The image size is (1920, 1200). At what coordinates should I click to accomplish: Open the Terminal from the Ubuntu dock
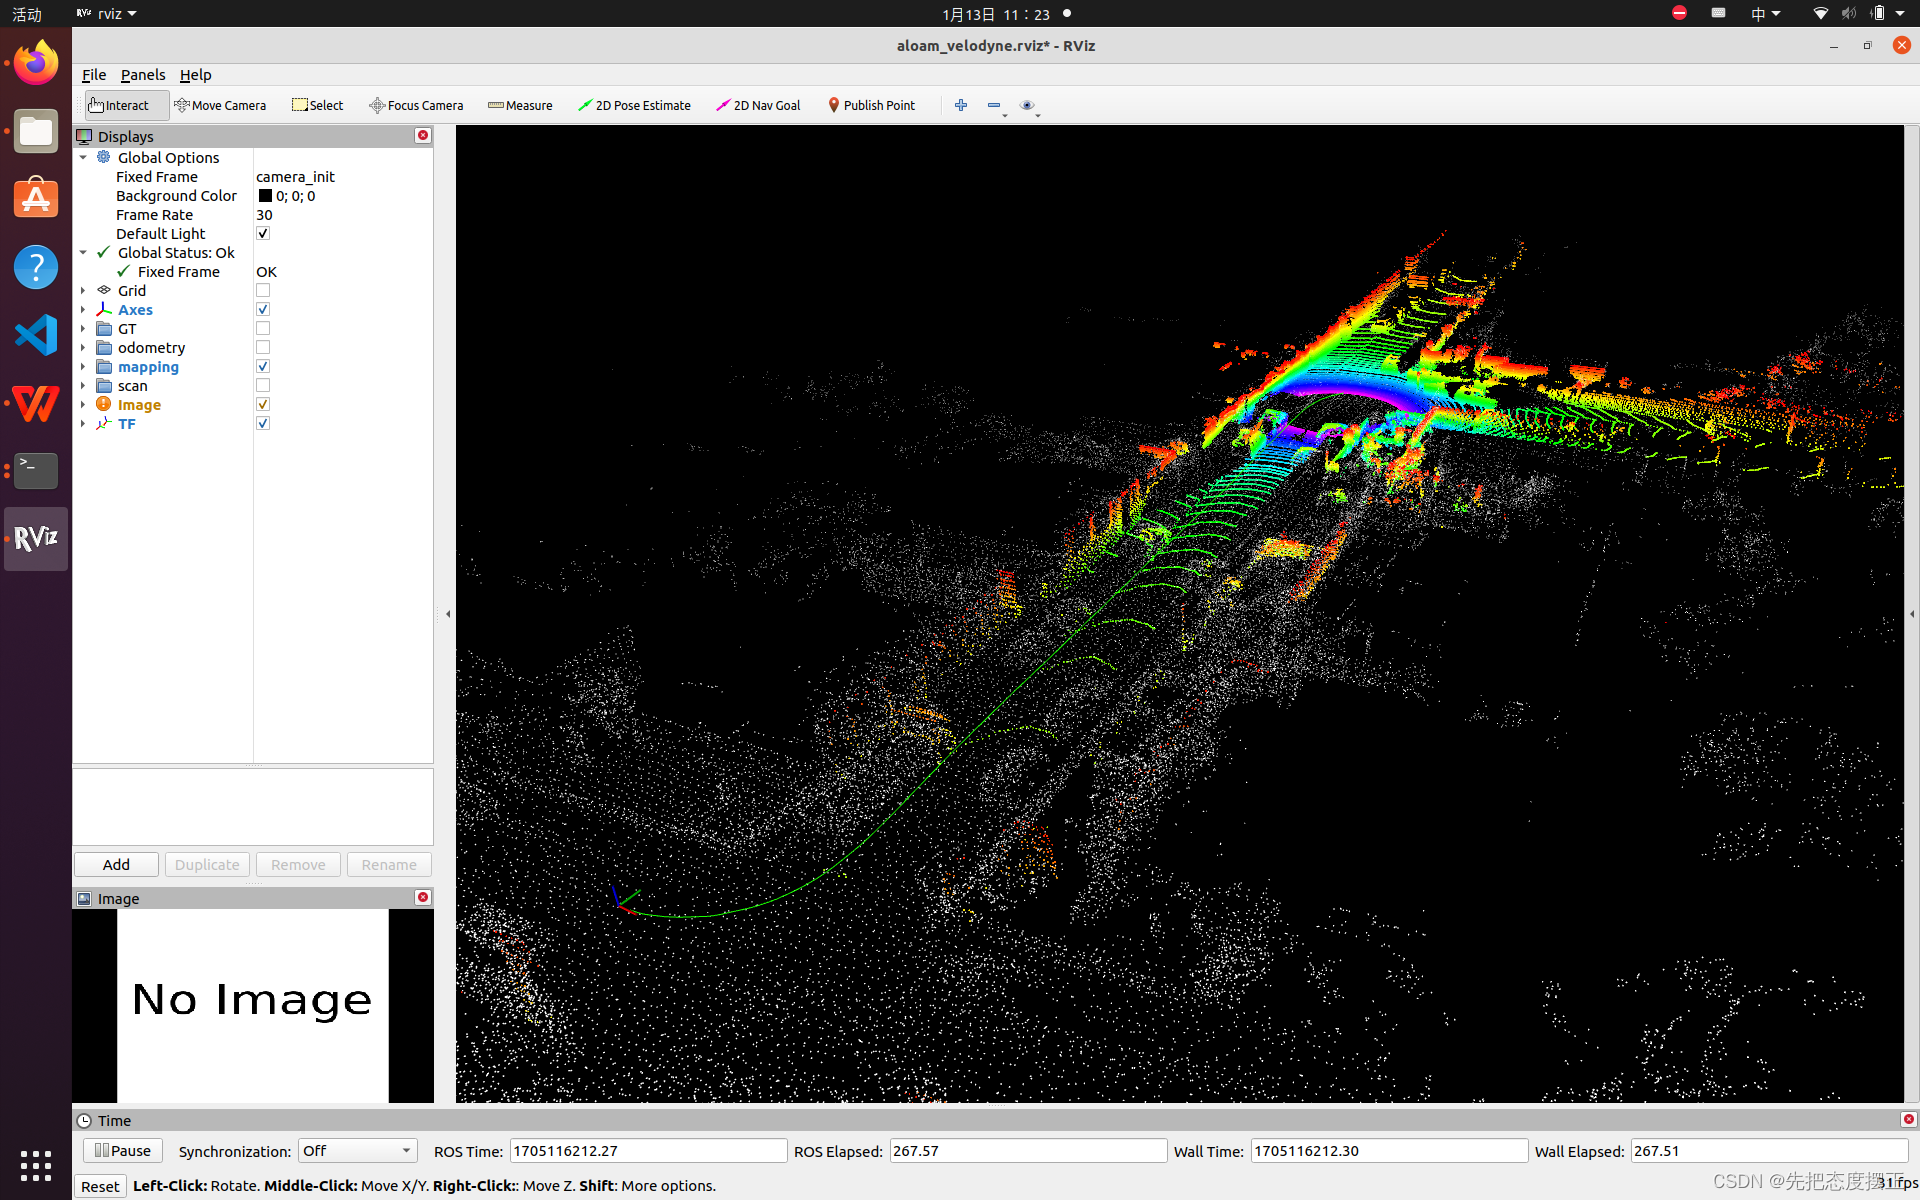tap(36, 470)
